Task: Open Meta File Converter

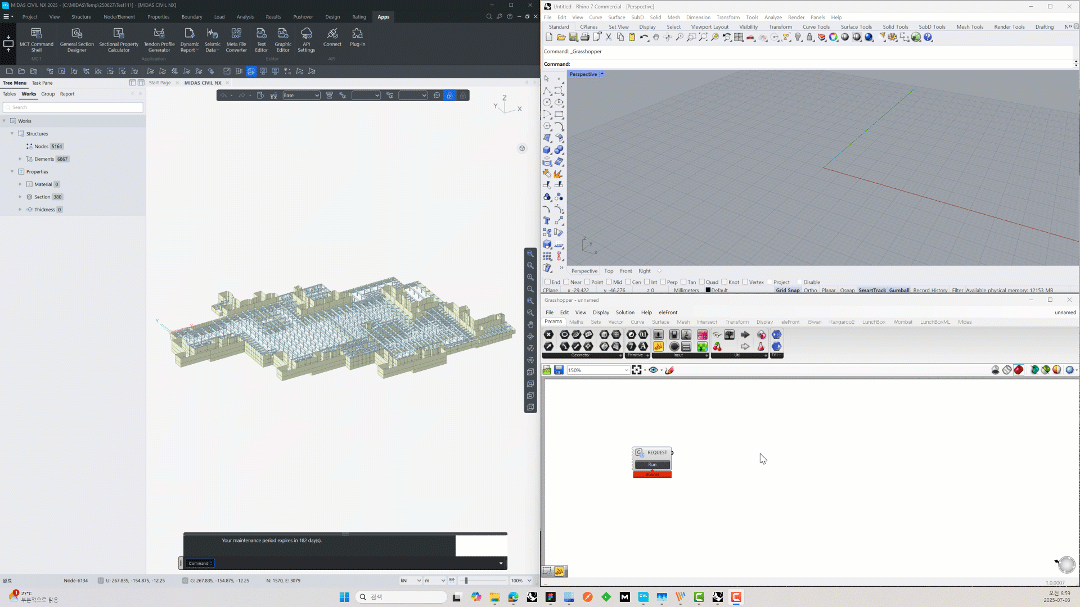Action: click(236, 39)
